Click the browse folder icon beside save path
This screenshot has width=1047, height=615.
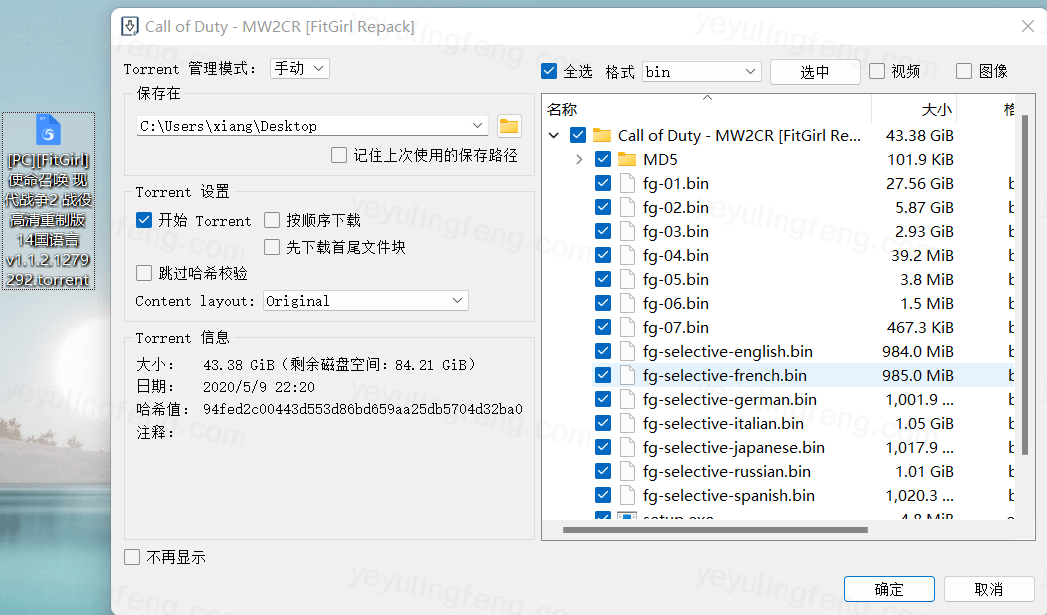(x=509, y=126)
